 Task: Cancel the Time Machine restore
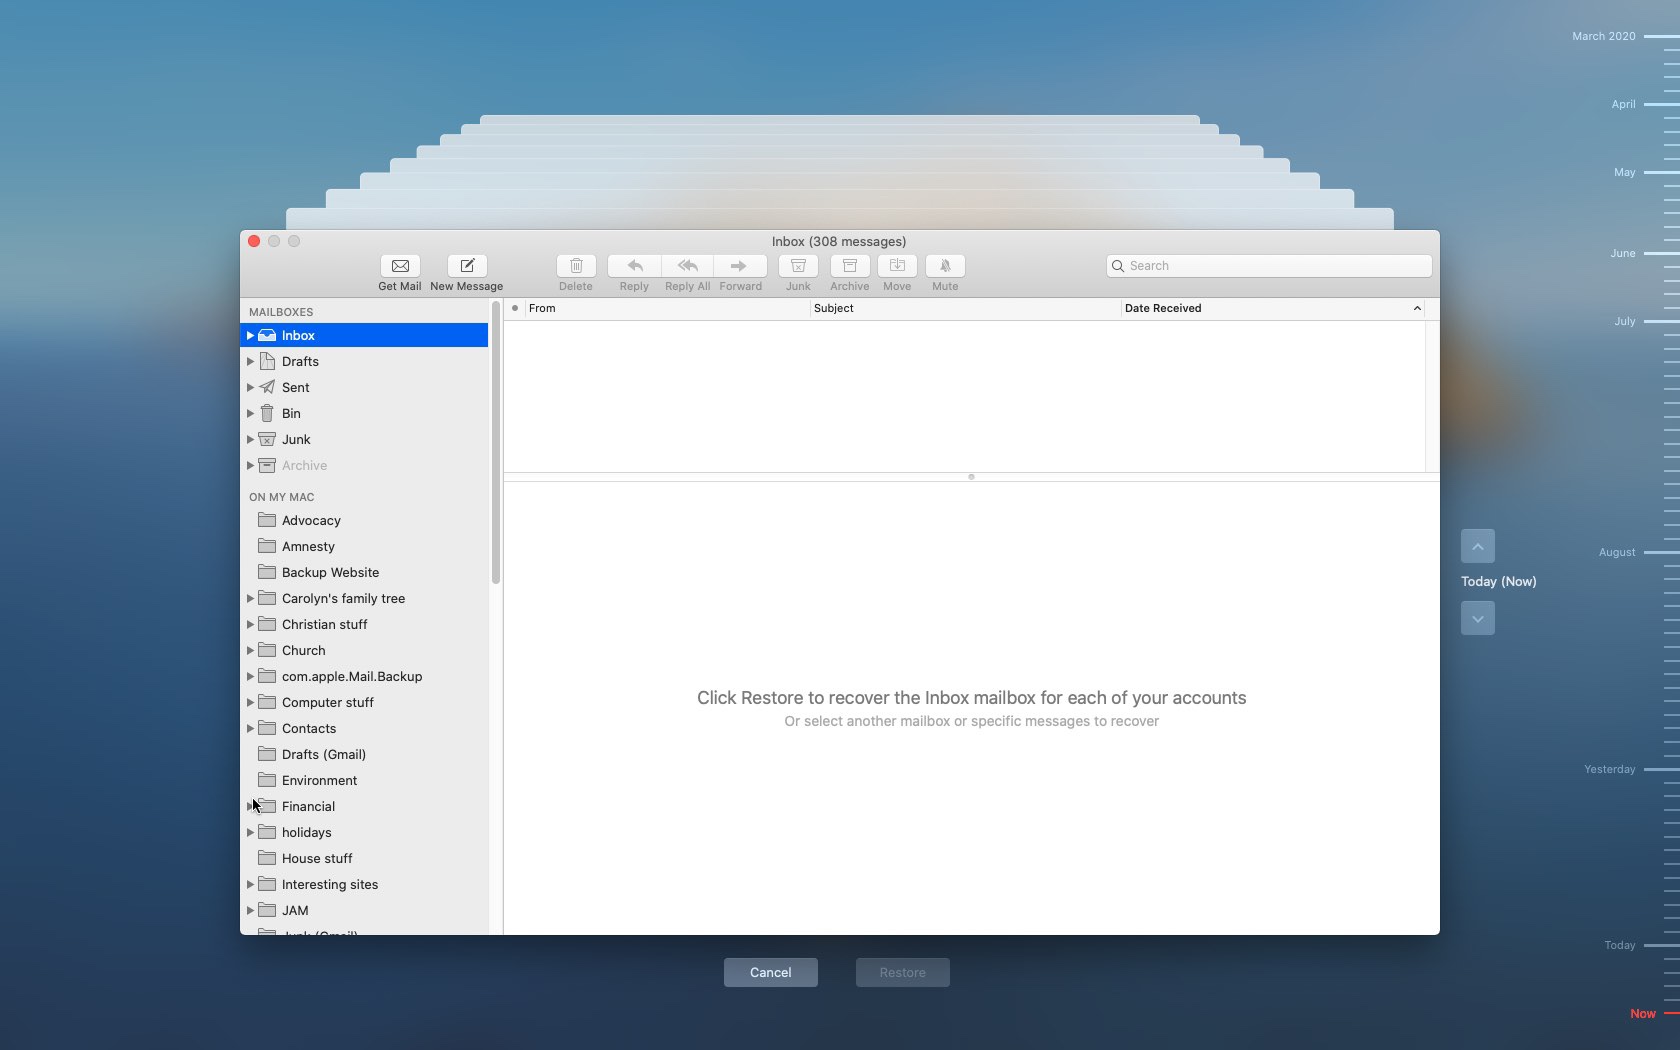point(771,972)
